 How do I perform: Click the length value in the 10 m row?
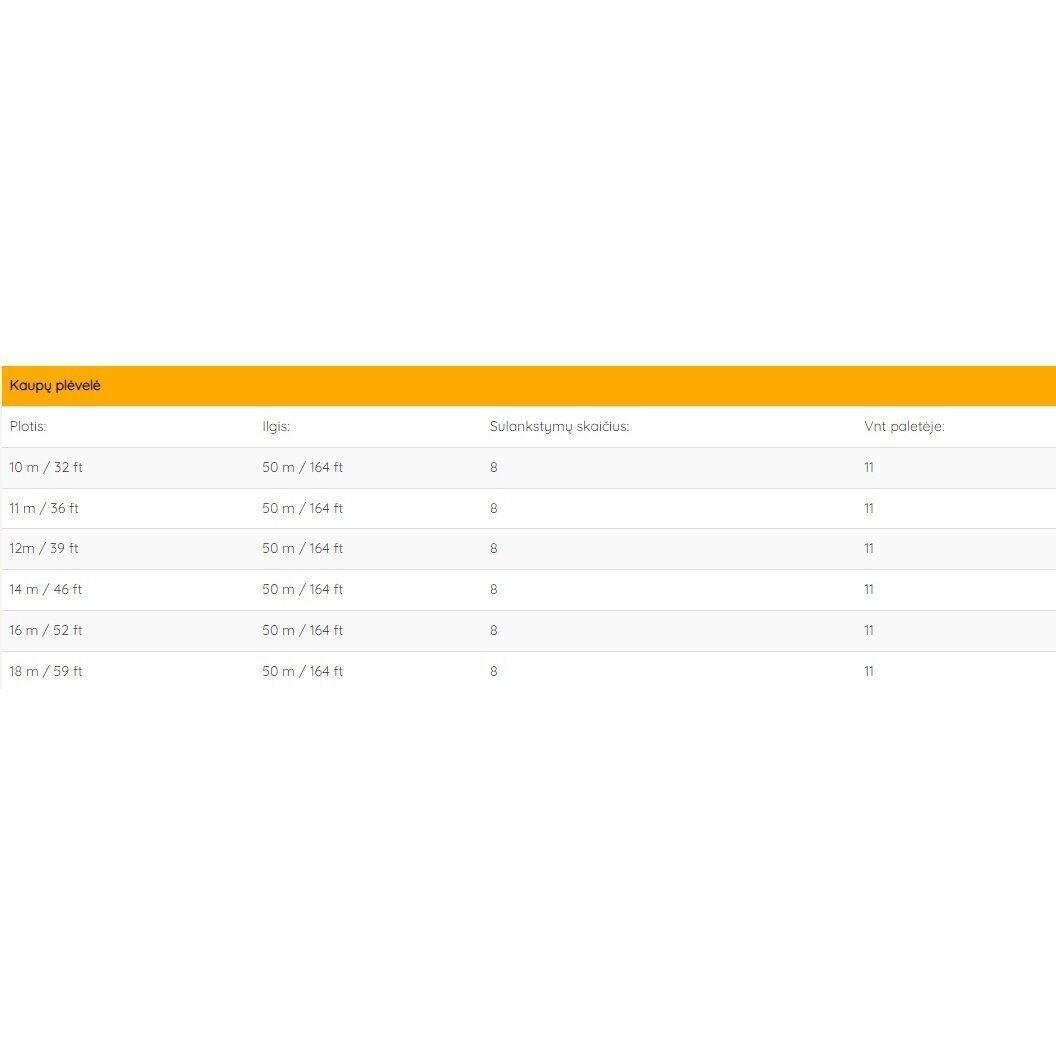coord(302,467)
